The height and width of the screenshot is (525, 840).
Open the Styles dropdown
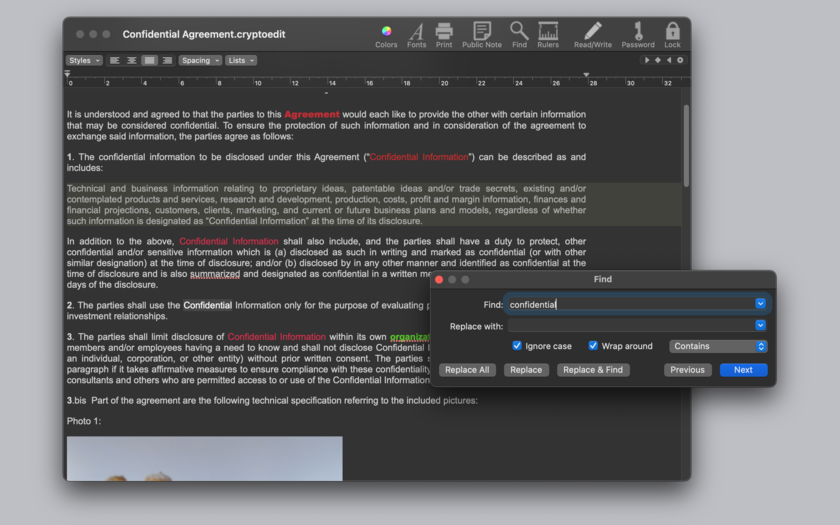click(84, 61)
